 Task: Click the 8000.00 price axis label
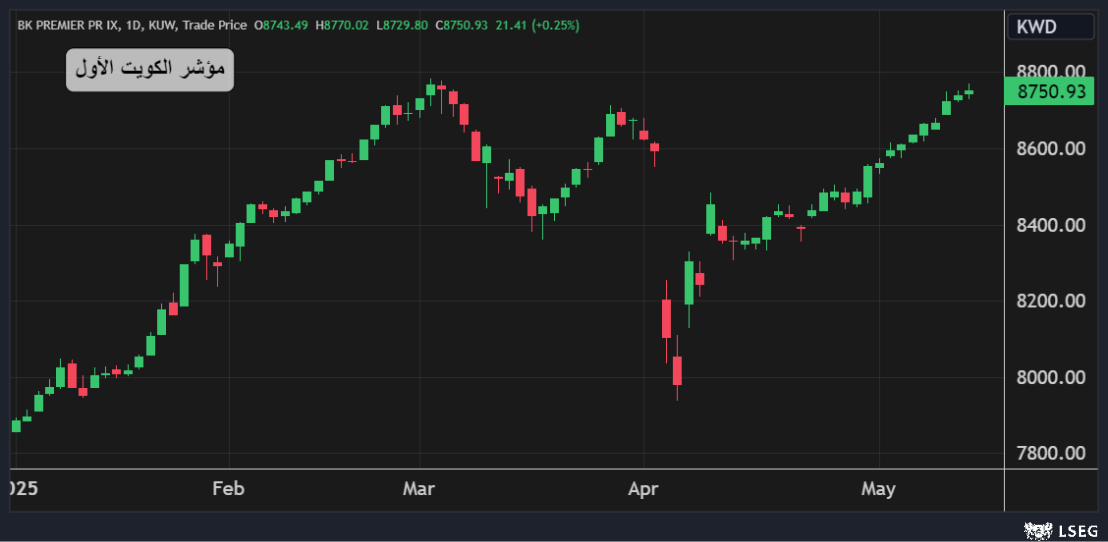(1051, 377)
